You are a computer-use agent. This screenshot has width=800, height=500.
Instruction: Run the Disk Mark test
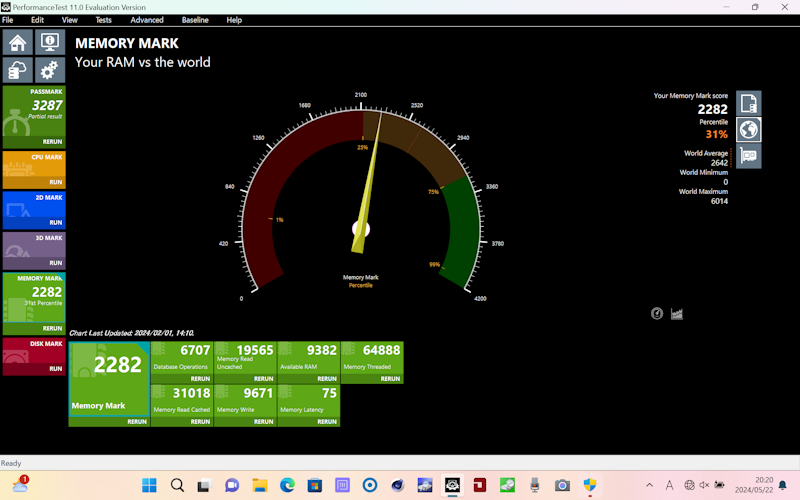[x=56, y=368]
